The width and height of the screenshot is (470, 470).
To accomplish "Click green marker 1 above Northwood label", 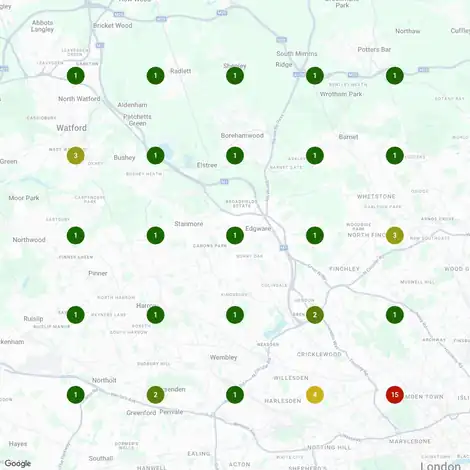I will pyautogui.click(x=76, y=235).
